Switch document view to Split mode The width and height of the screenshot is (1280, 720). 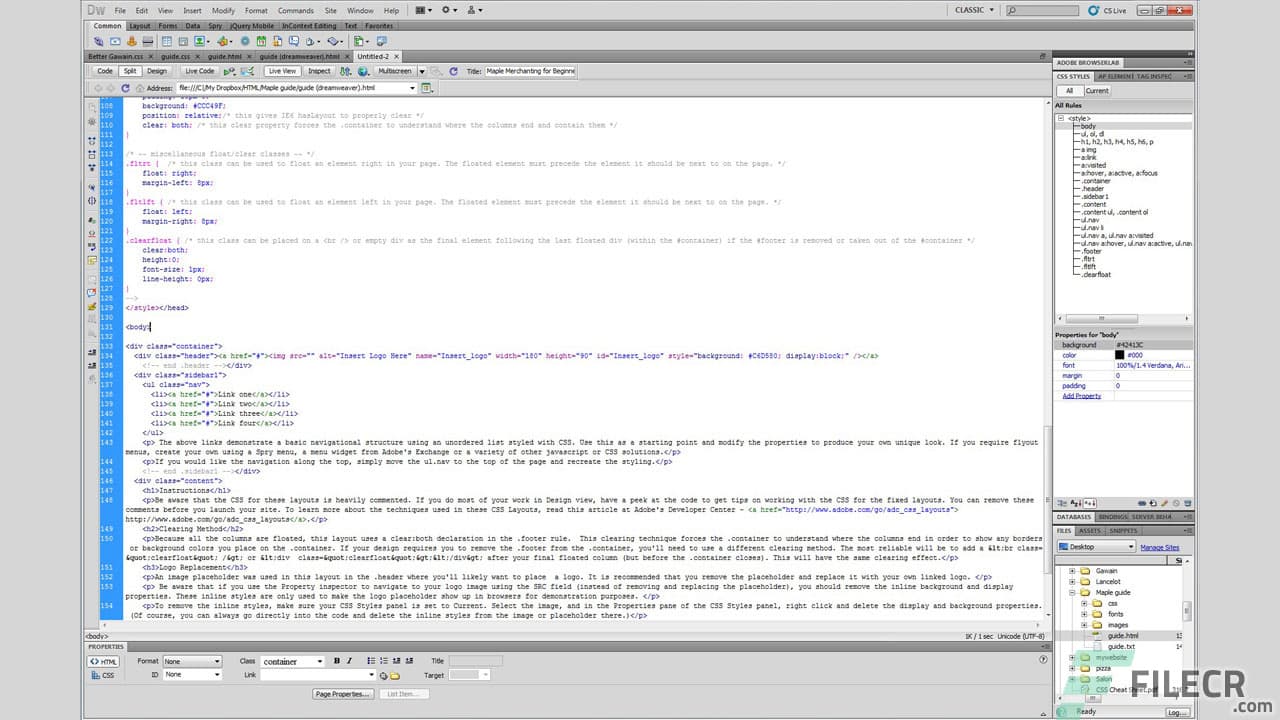click(x=131, y=71)
